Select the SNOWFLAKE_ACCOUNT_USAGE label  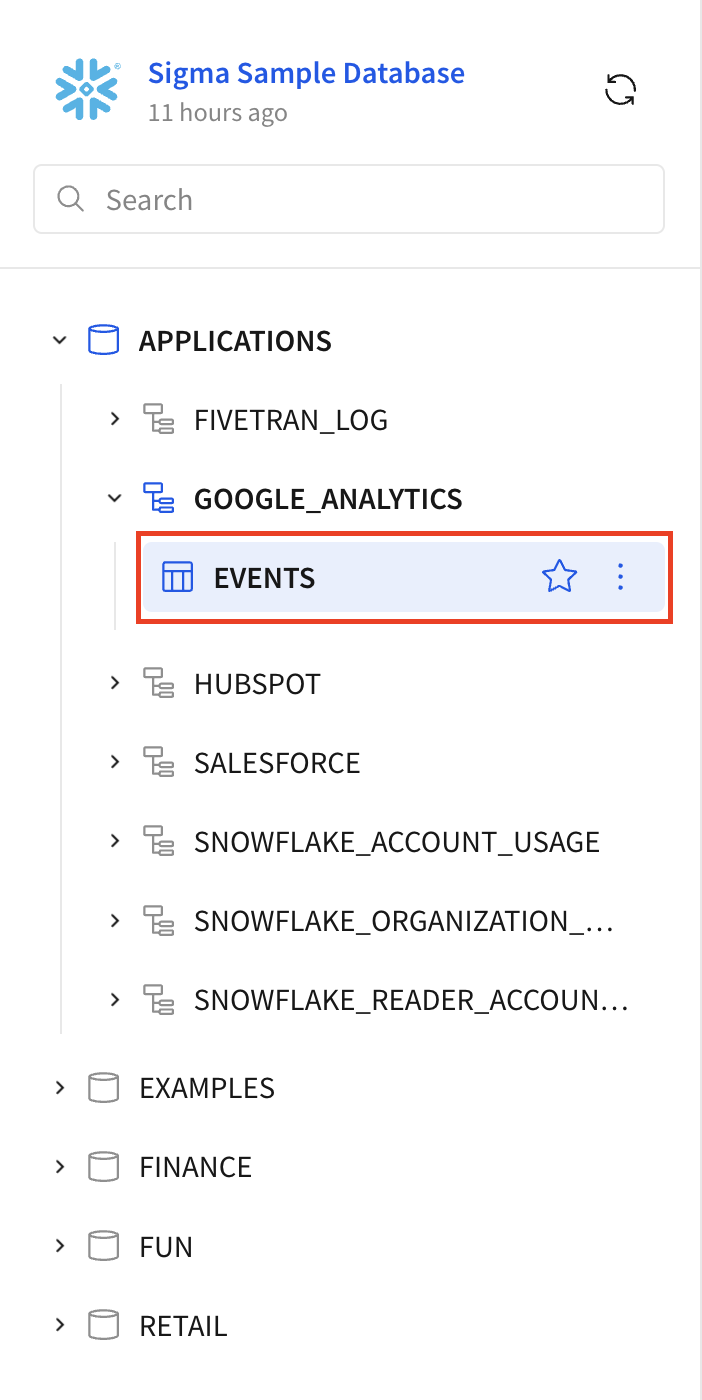pos(397,842)
